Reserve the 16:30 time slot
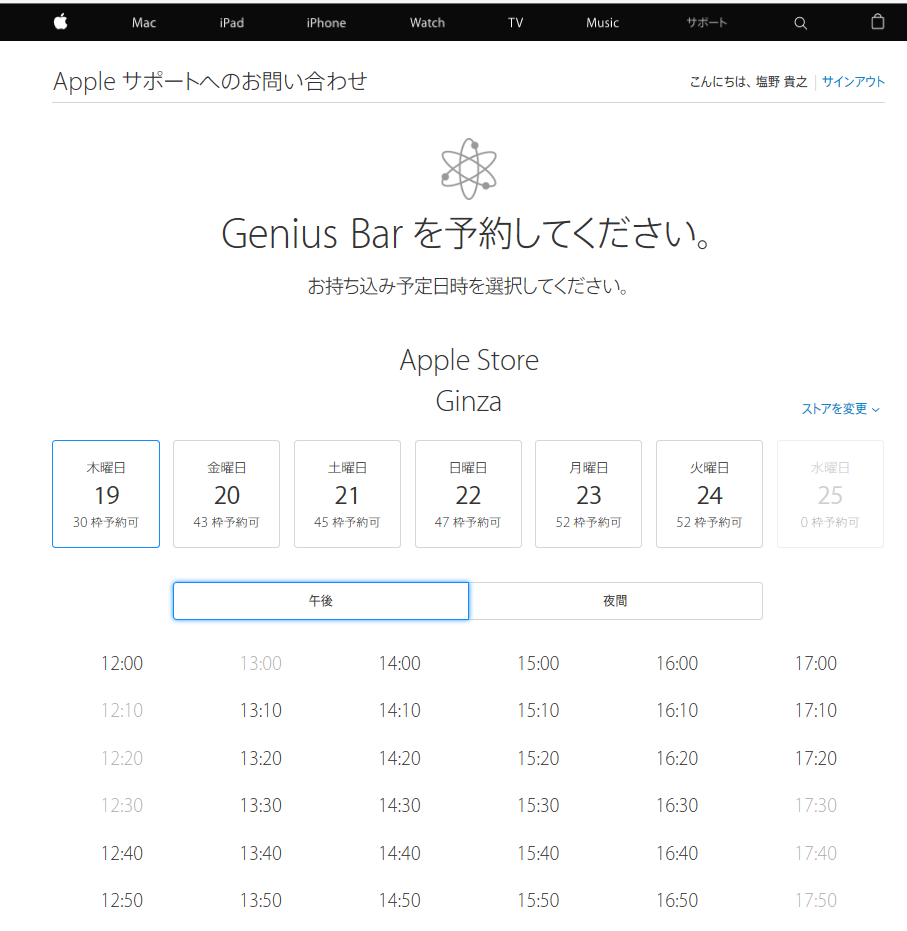 (x=677, y=805)
